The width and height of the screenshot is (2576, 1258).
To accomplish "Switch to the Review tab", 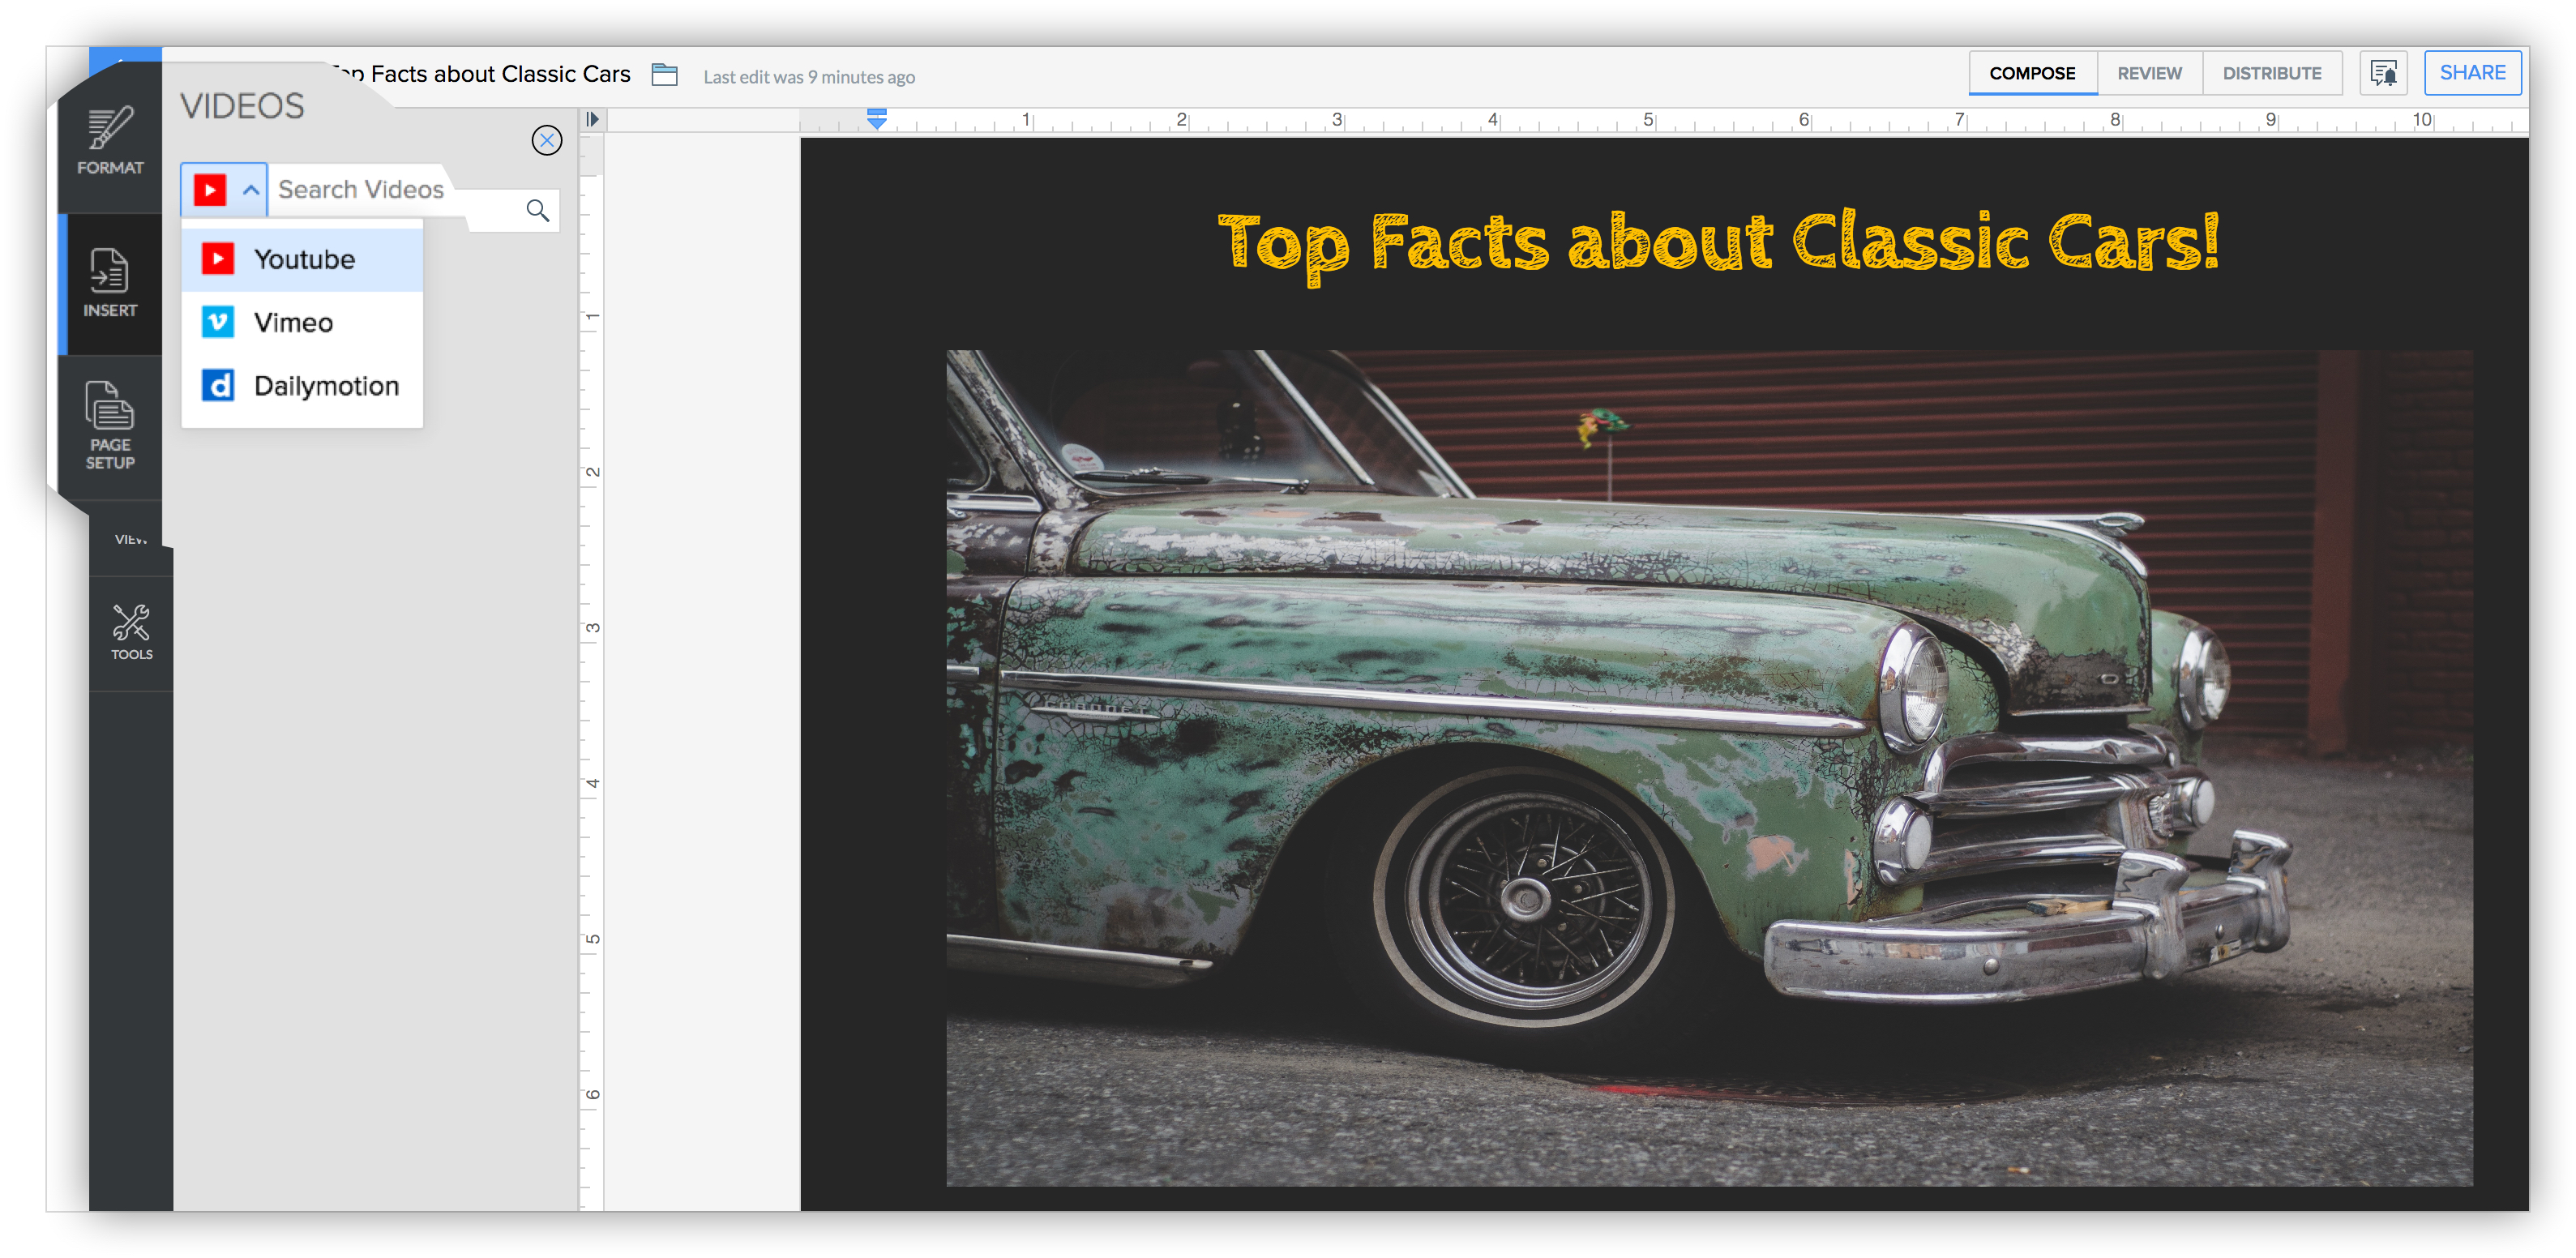I will point(2148,74).
